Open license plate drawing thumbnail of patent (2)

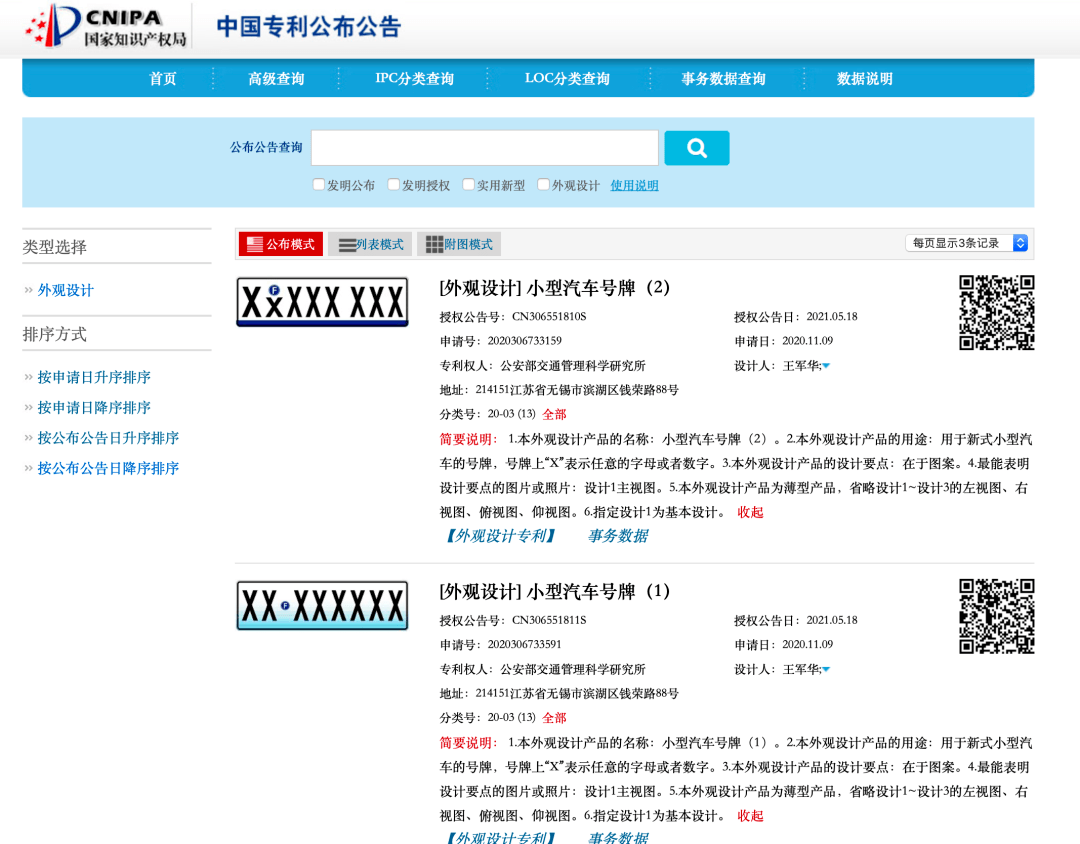coord(322,301)
